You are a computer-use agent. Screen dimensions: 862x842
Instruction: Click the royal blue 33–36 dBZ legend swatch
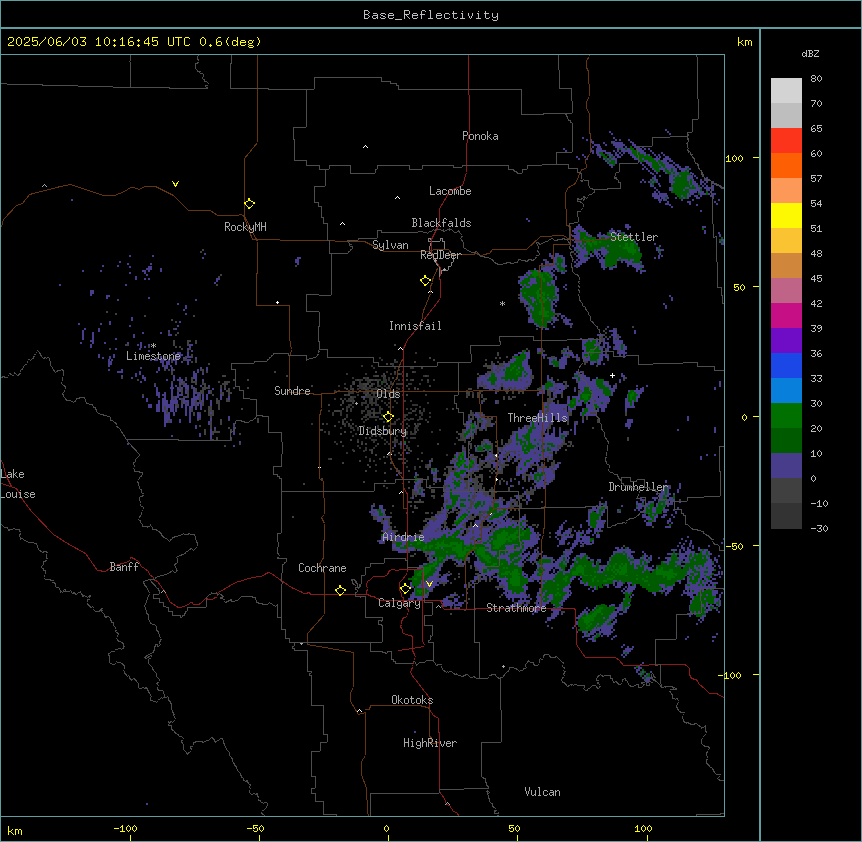click(786, 365)
